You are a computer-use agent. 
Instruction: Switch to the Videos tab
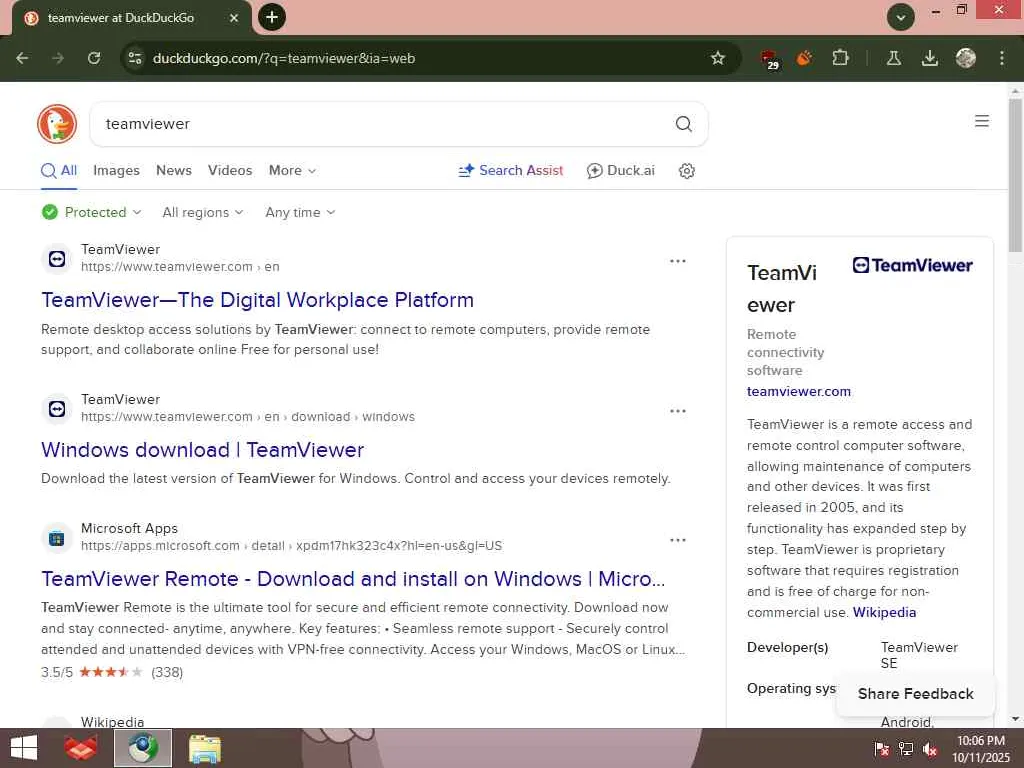(230, 170)
